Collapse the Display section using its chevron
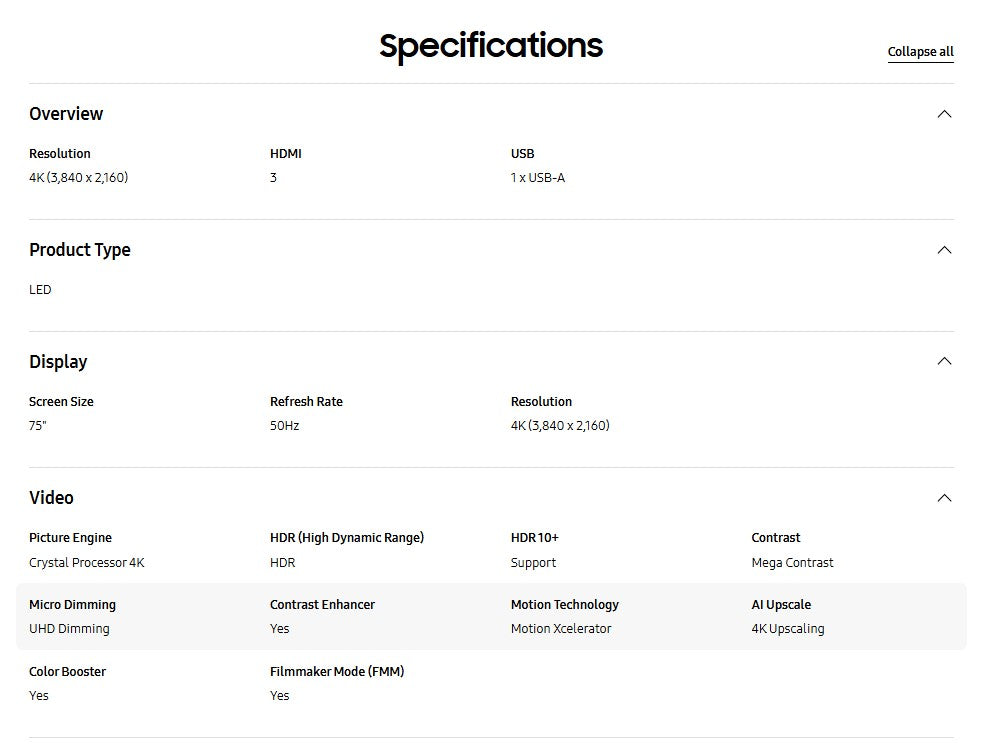The image size is (1000, 746). 943,361
